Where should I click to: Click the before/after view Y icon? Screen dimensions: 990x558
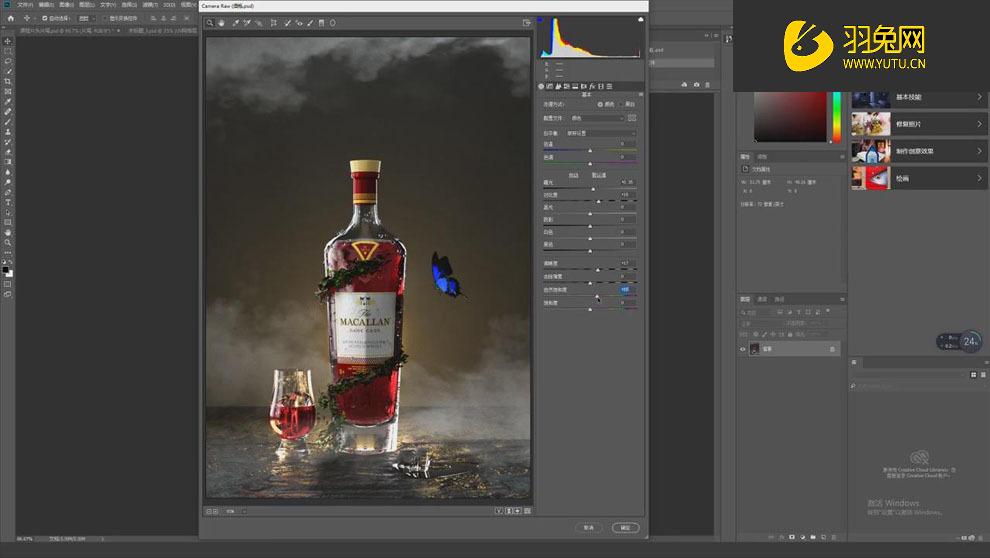coord(499,511)
